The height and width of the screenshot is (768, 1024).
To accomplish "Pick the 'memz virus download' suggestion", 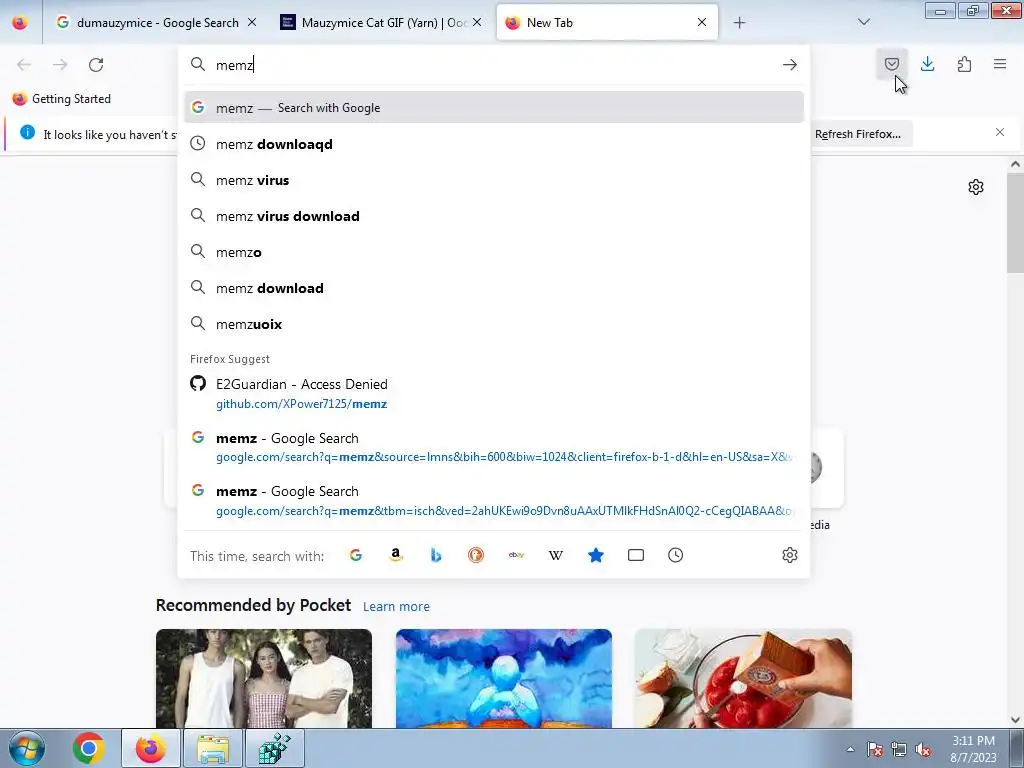I will [x=494, y=216].
